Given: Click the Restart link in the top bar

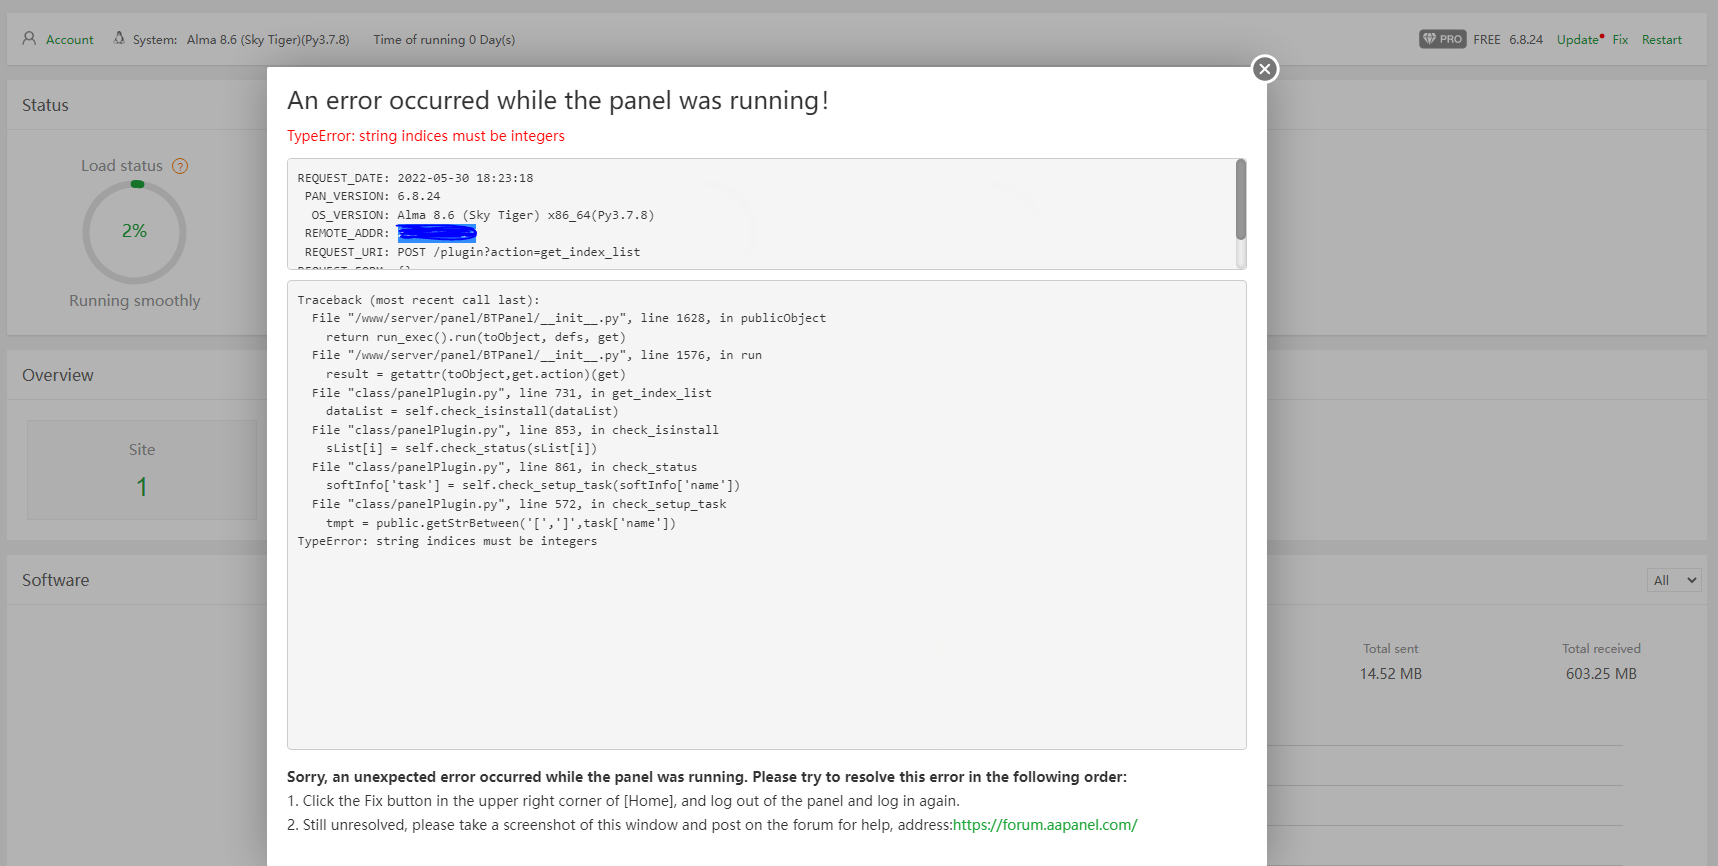Looking at the screenshot, I should tap(1662, 40).
